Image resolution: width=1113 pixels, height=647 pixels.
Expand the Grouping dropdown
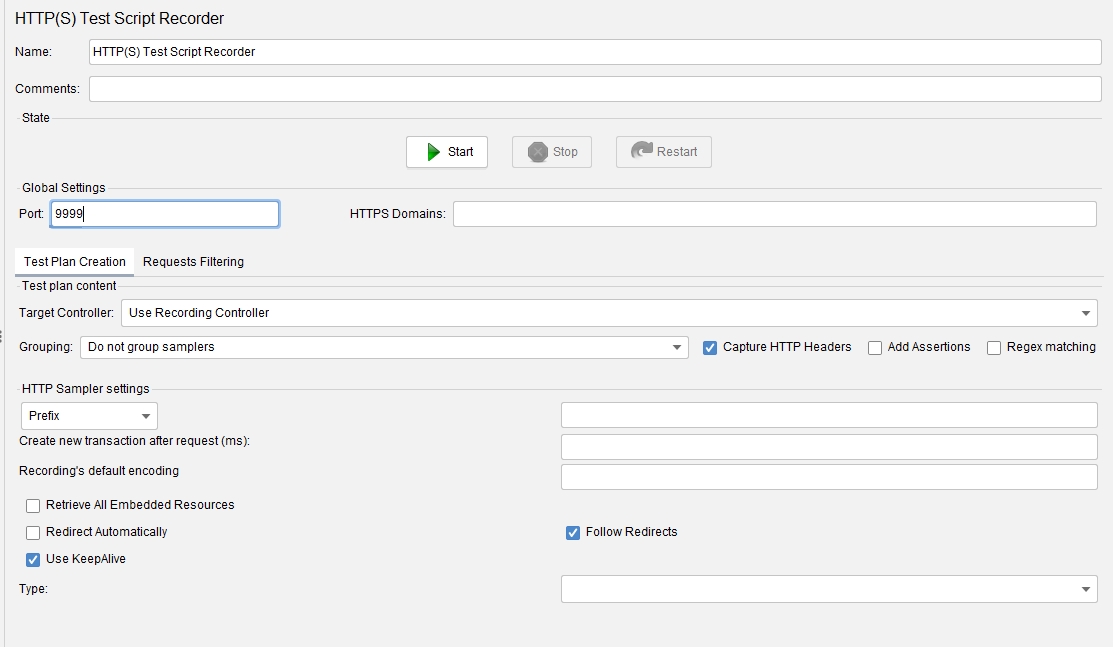[384, 347]
